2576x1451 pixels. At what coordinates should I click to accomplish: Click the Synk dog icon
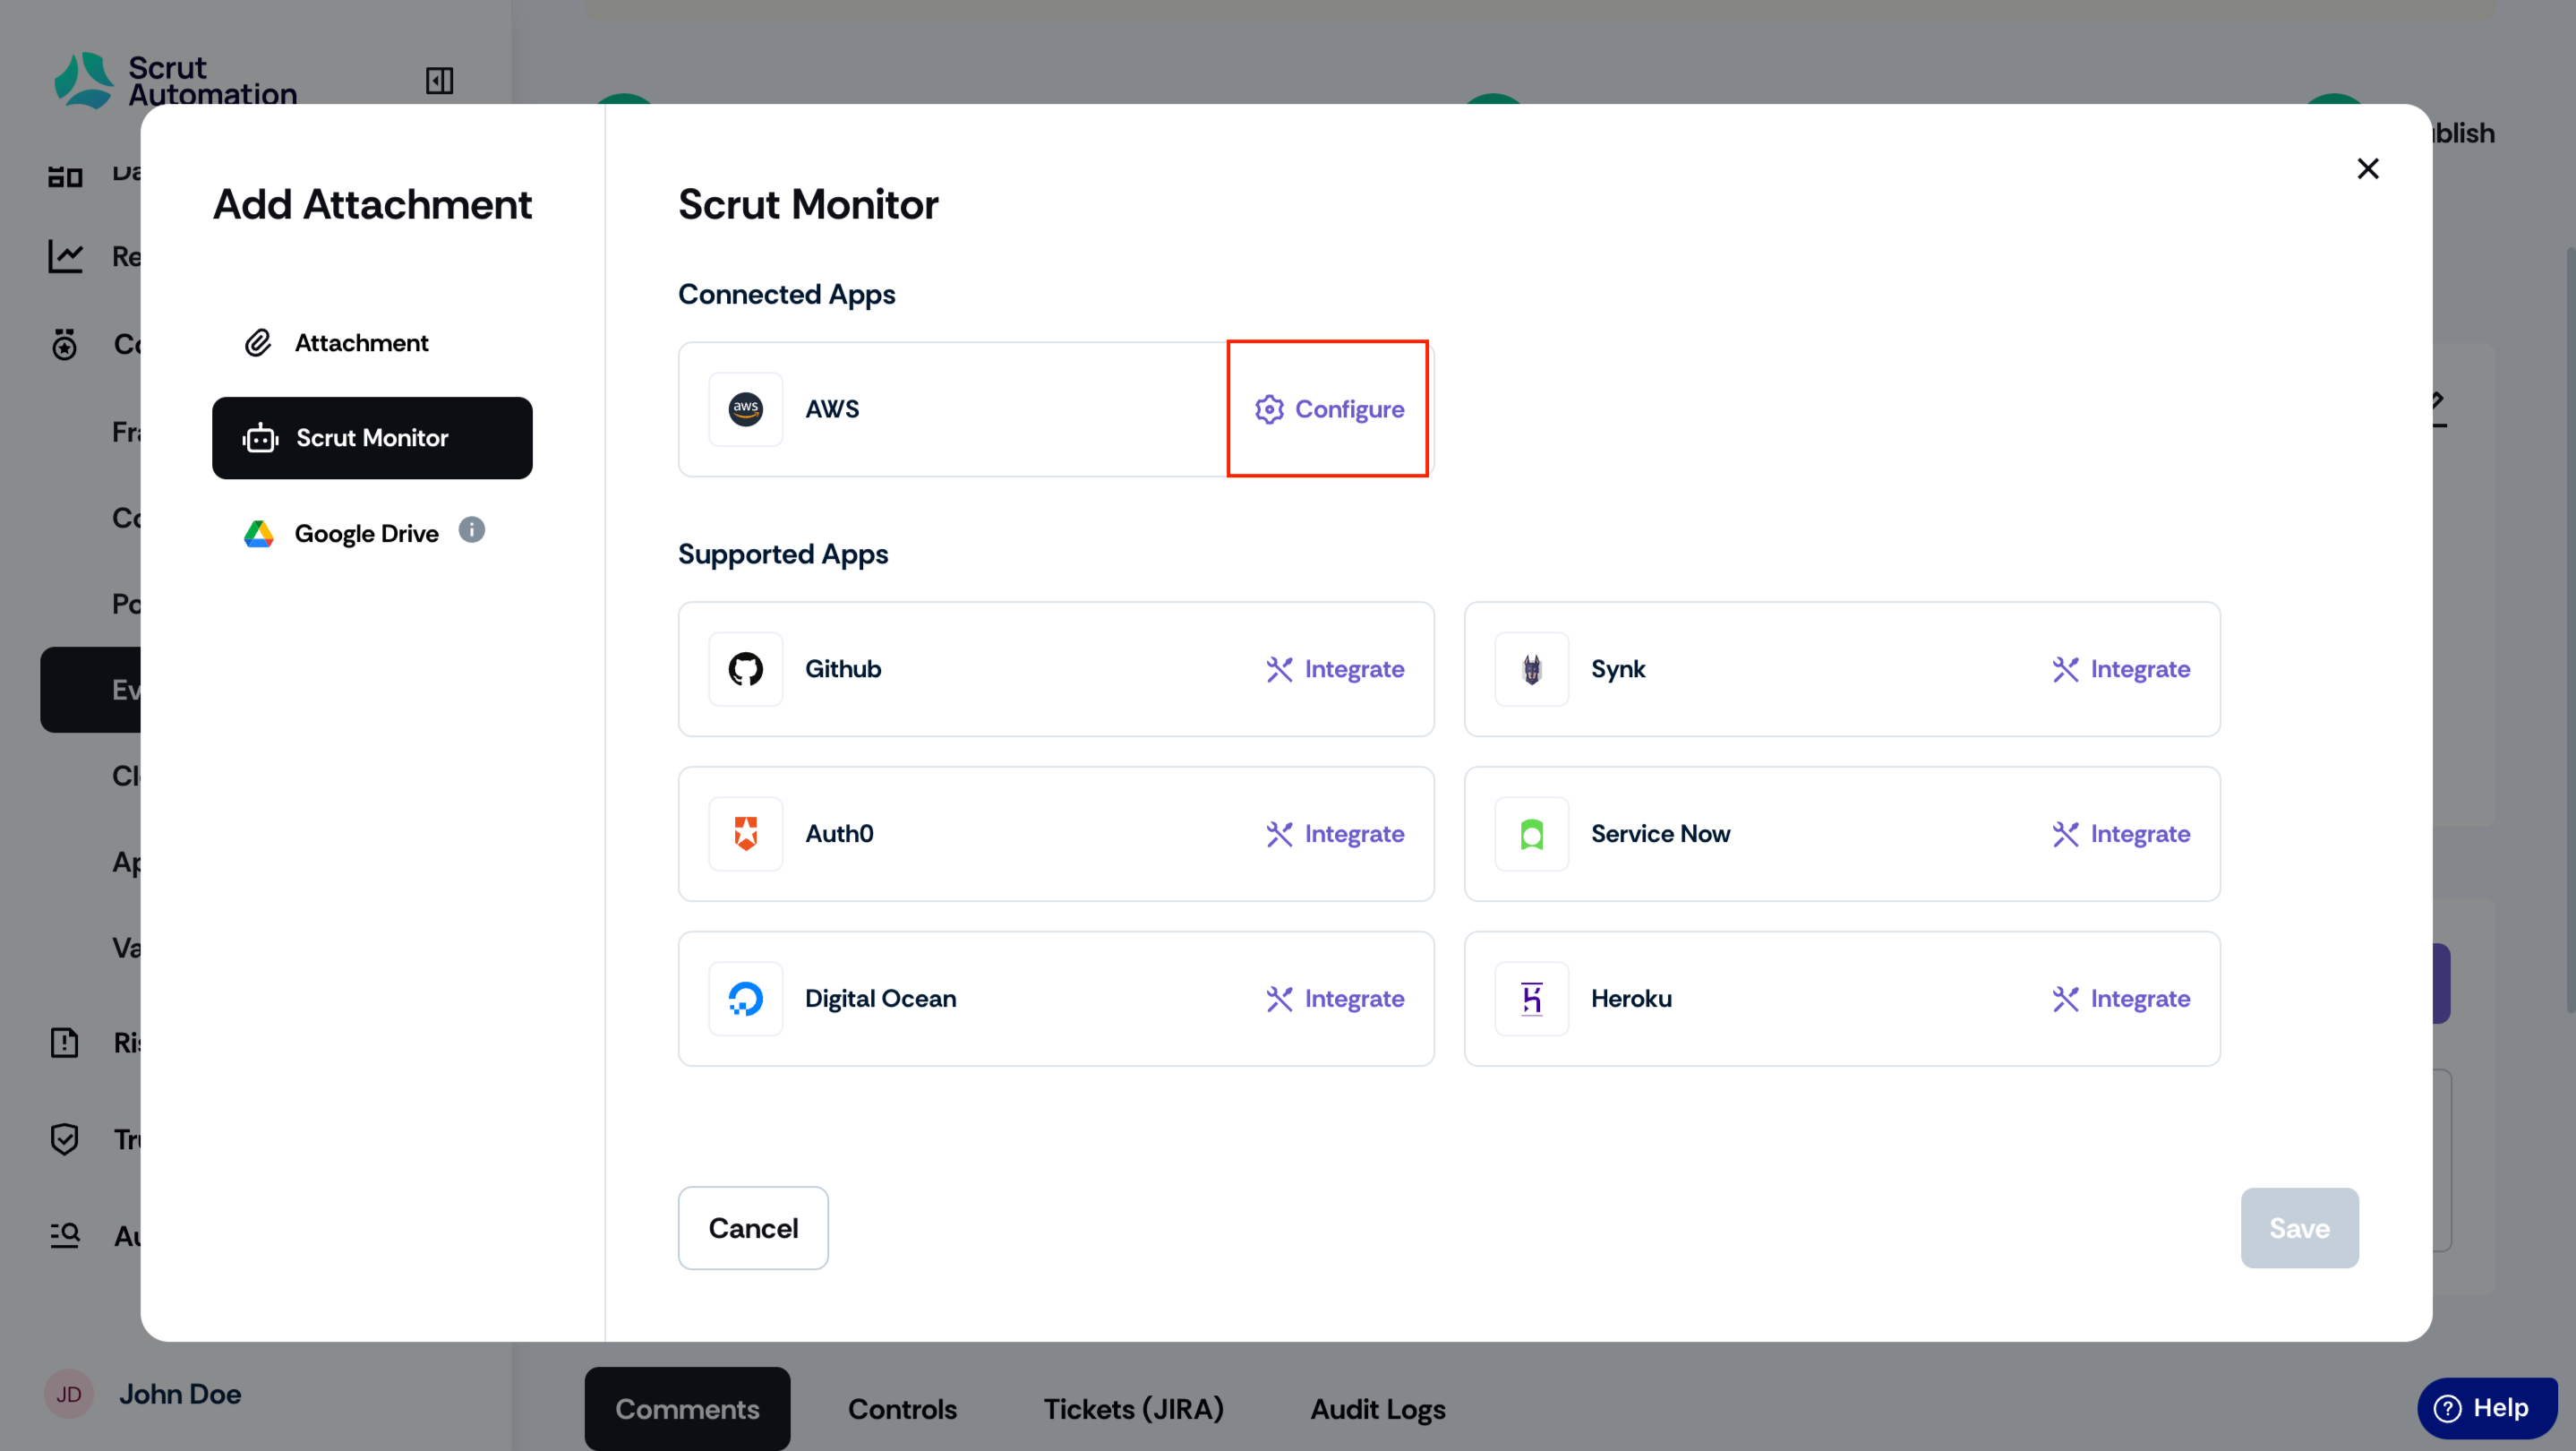tap(1531, 669)
